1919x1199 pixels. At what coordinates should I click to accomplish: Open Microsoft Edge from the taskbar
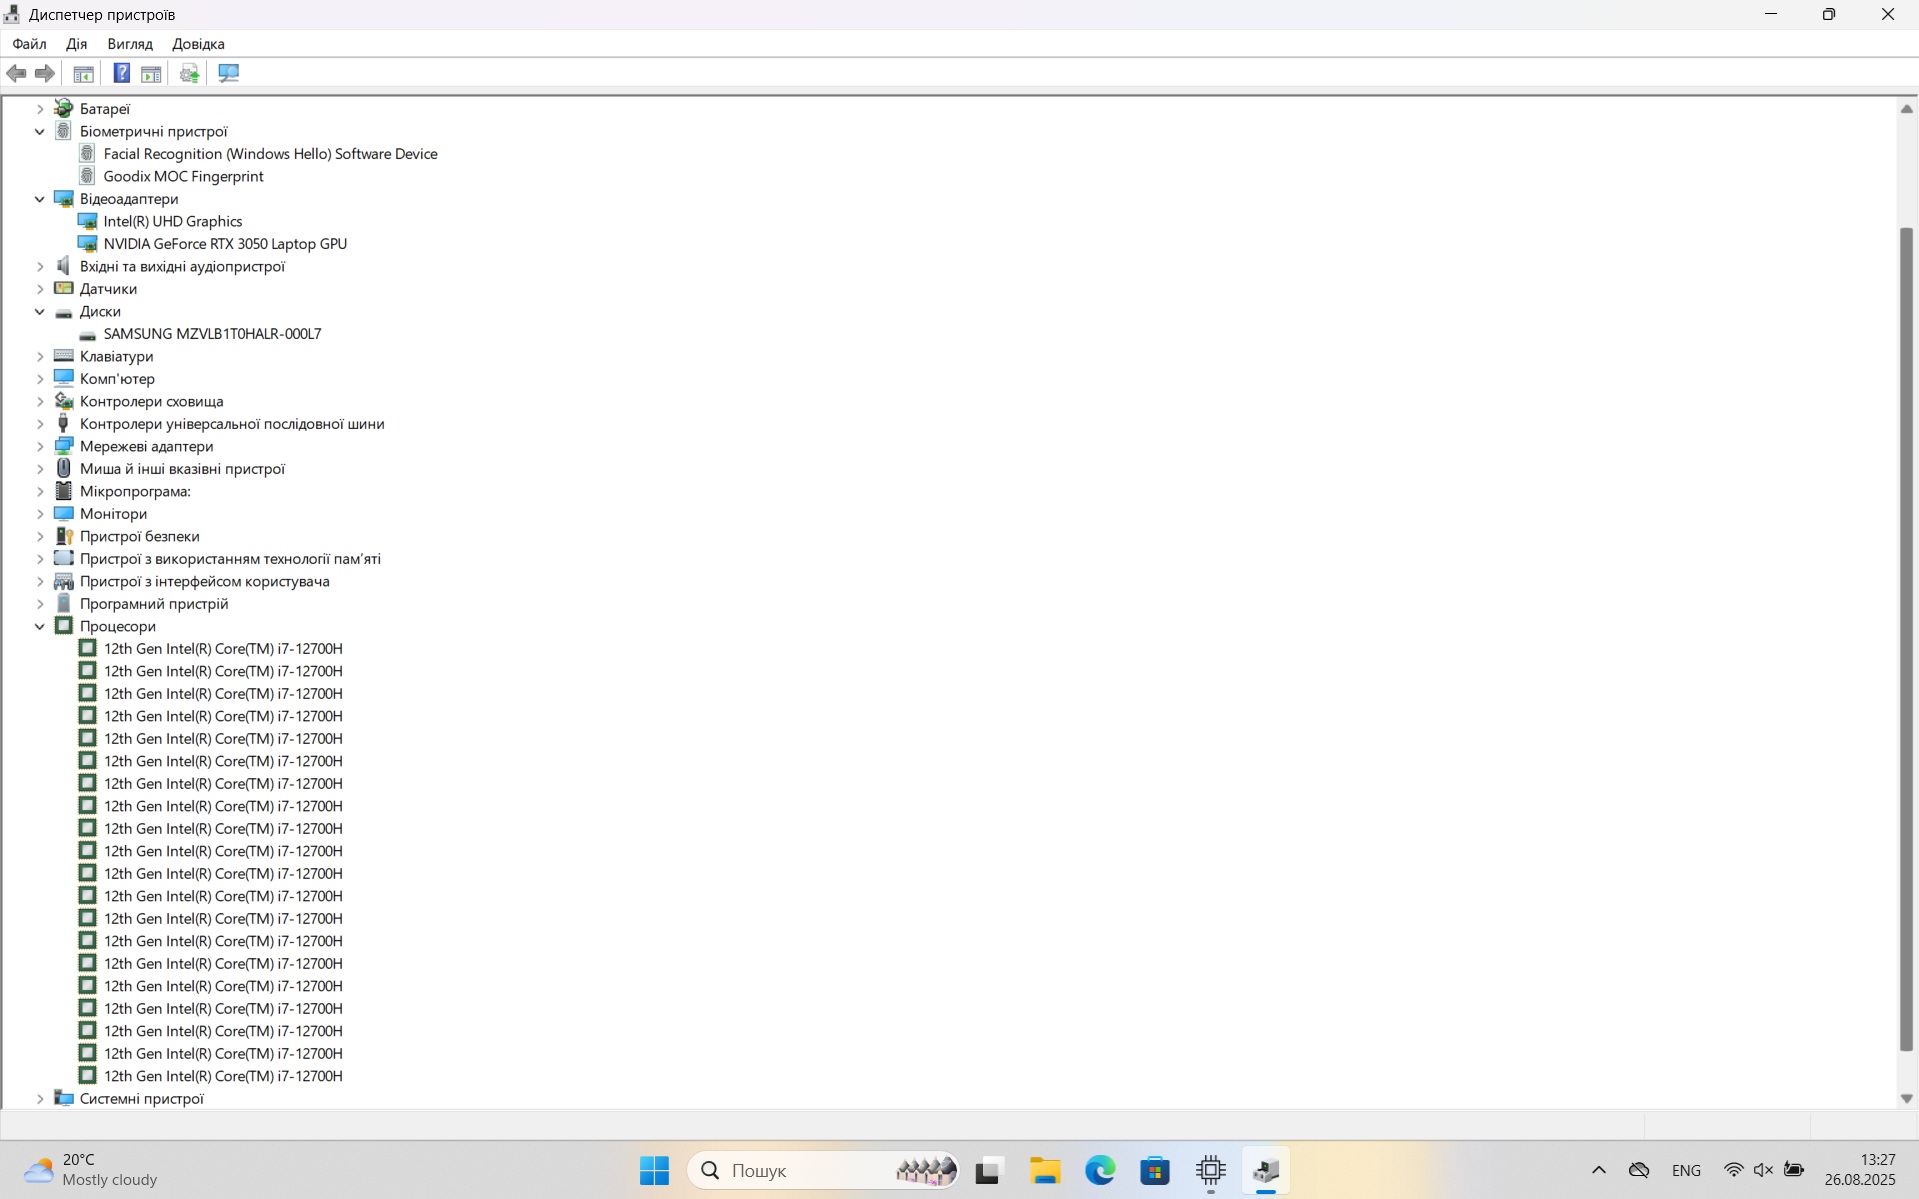click(1100, 1170)
